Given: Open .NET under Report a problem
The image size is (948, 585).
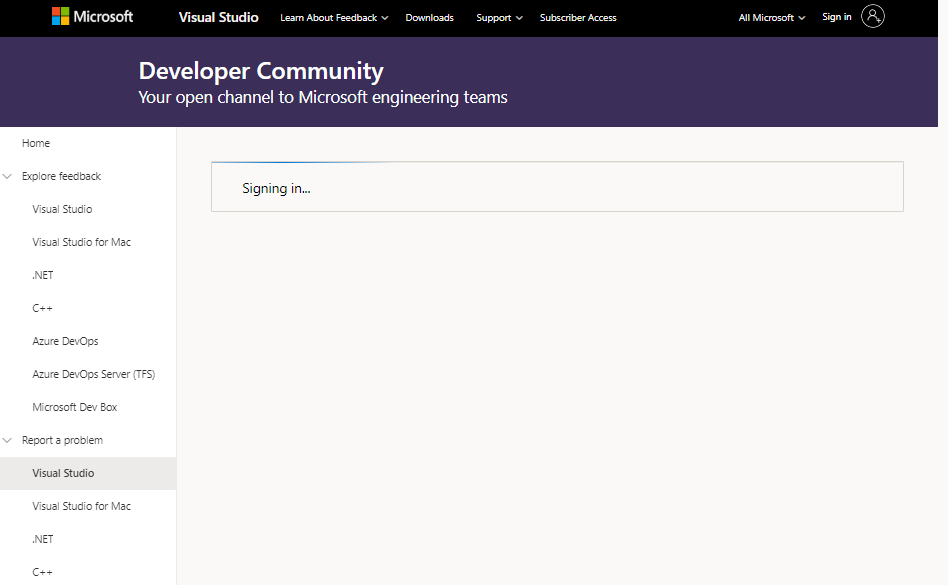Looking at the screenshot, I should (42, 539).
